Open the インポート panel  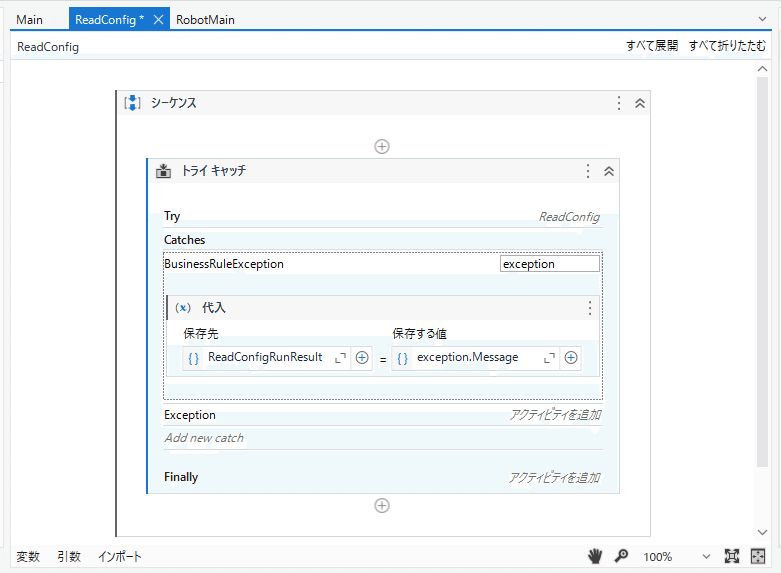120,557
